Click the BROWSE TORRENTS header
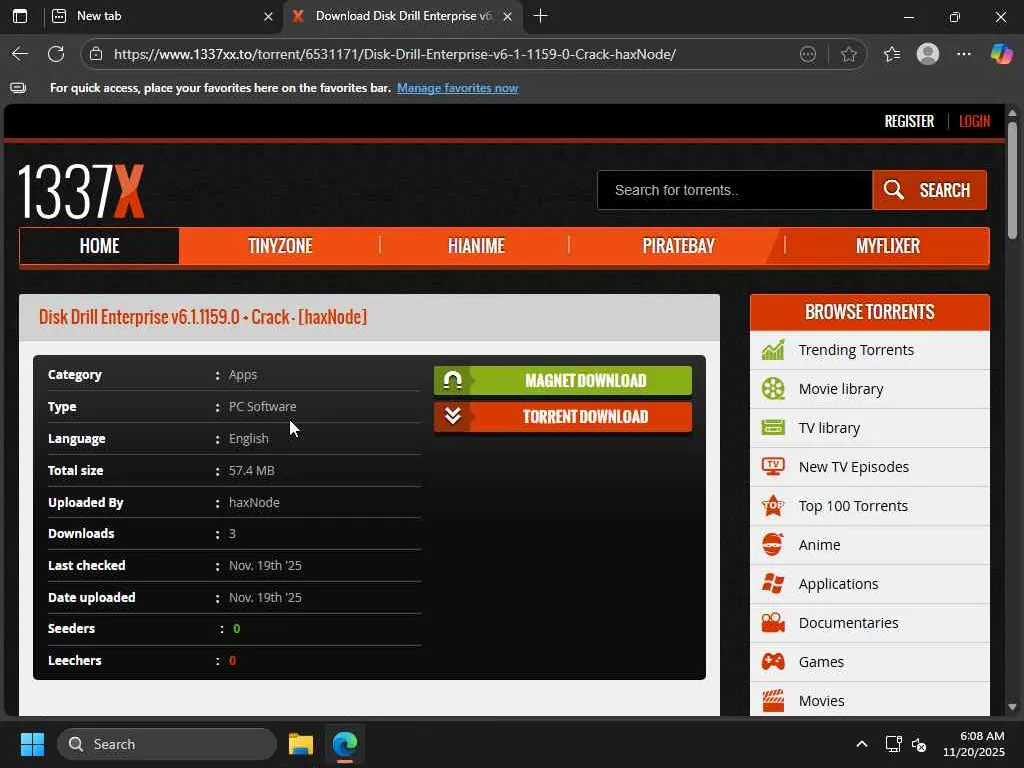Viewport: 1024px width, 768px height. [x=869, y=312]
